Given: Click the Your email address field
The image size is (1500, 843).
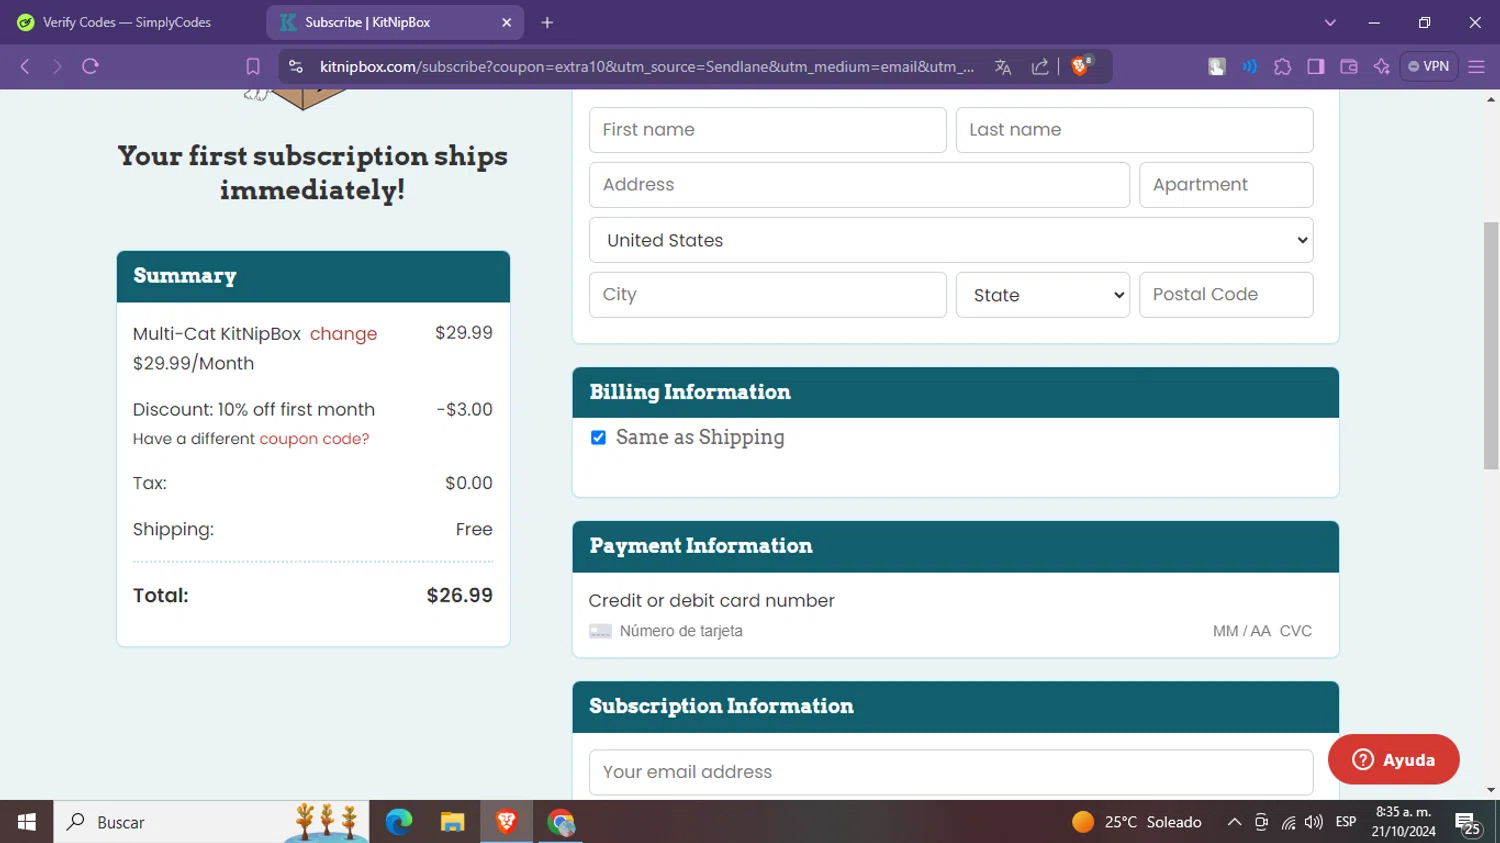Looking at the screenshot, I should pos(951,772).
